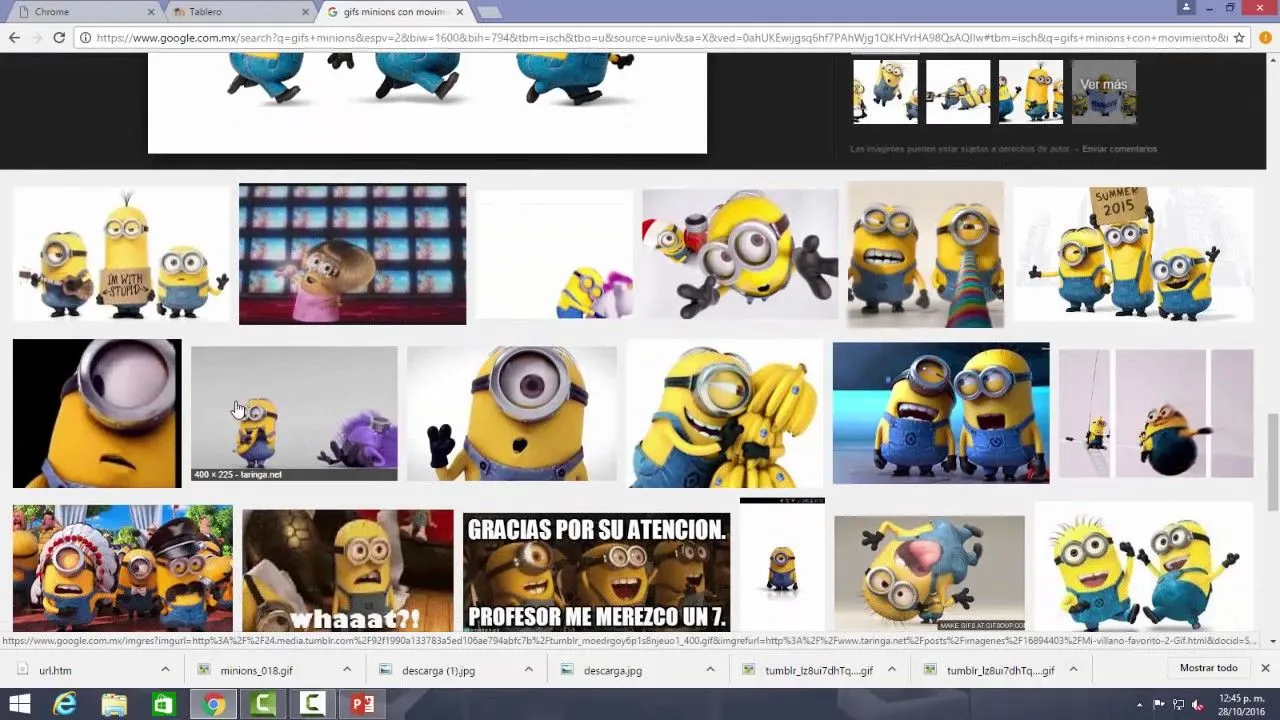Open the whaaat?! minion image
1280x720 pixels.
347,570
